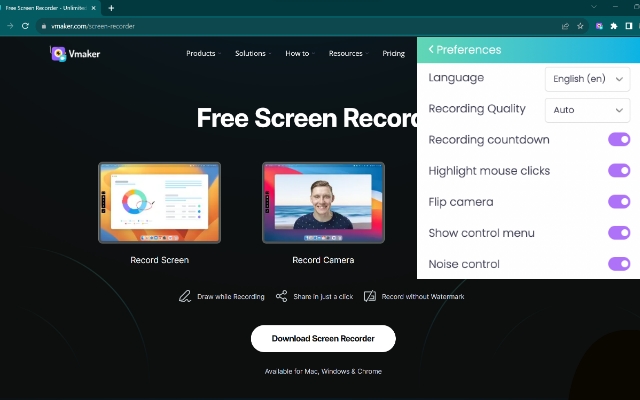Open the browser Extensions puzzle icon
Screen dimensions: 640x400
pyautogui.click(x=614, y=25)
